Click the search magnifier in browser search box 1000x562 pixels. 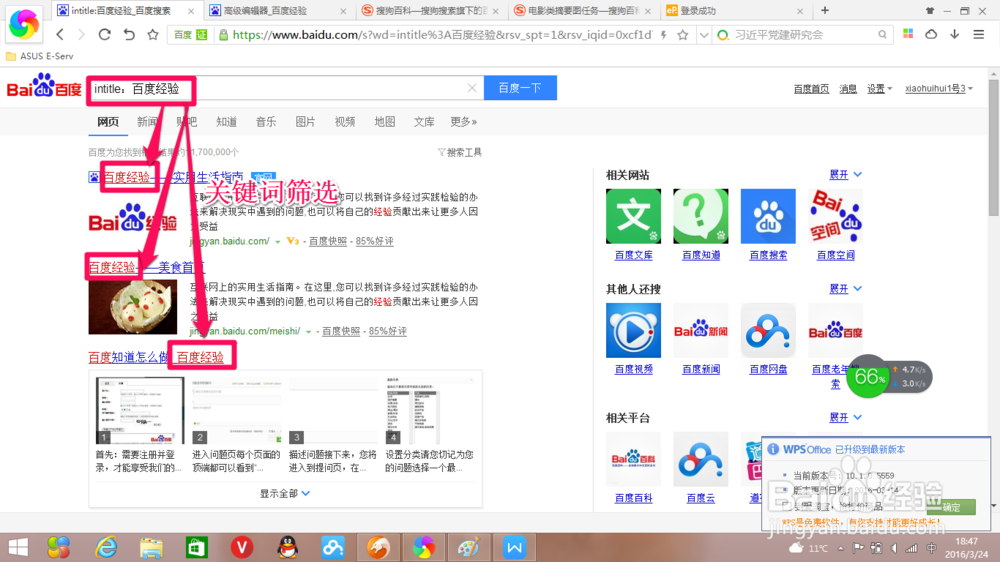[x=882, y=35]
